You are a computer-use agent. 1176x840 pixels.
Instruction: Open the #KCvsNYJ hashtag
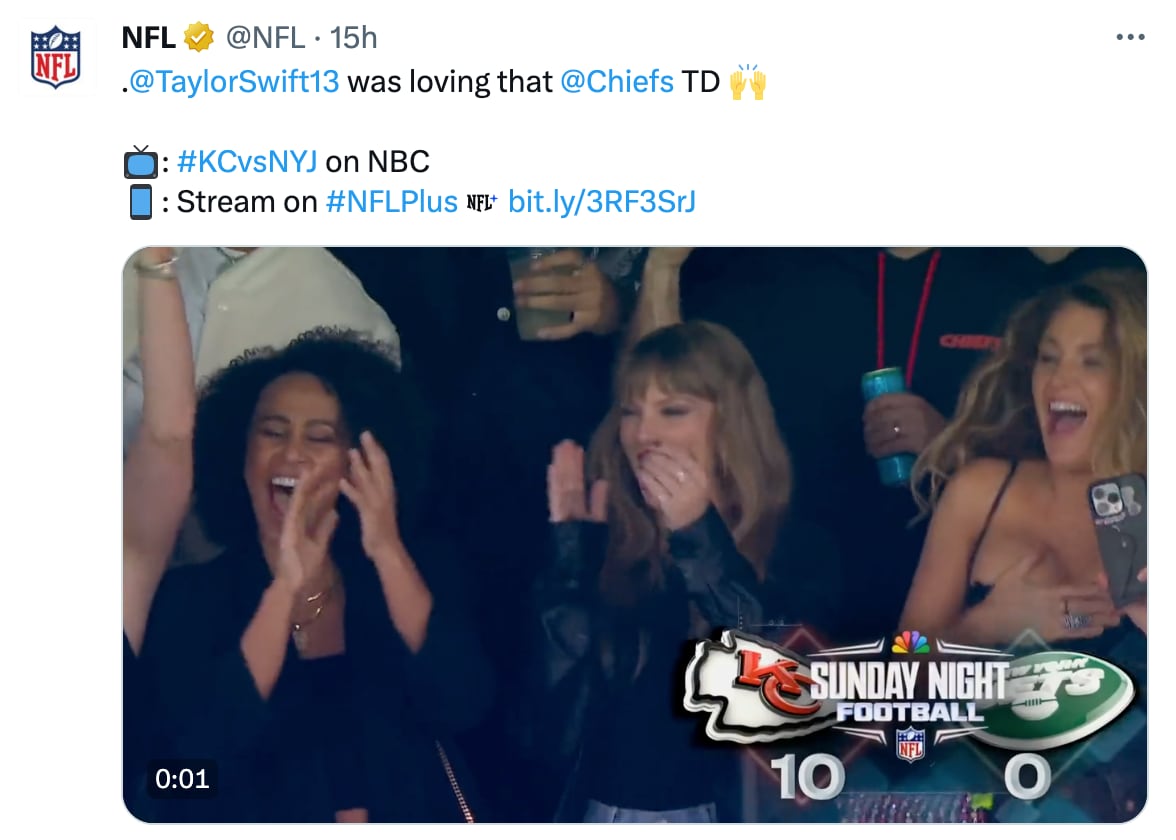(247, 161)
